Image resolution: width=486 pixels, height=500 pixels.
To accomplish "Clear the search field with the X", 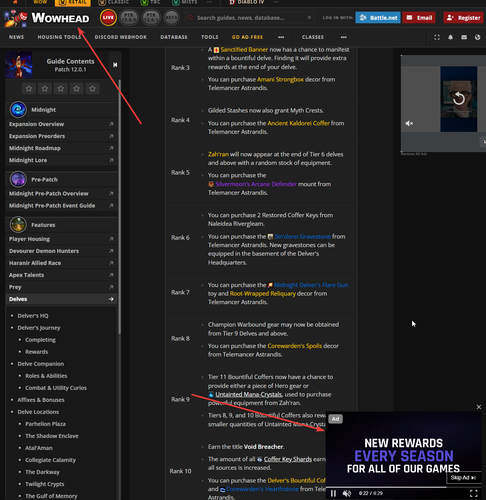I will tap(309, 17).
